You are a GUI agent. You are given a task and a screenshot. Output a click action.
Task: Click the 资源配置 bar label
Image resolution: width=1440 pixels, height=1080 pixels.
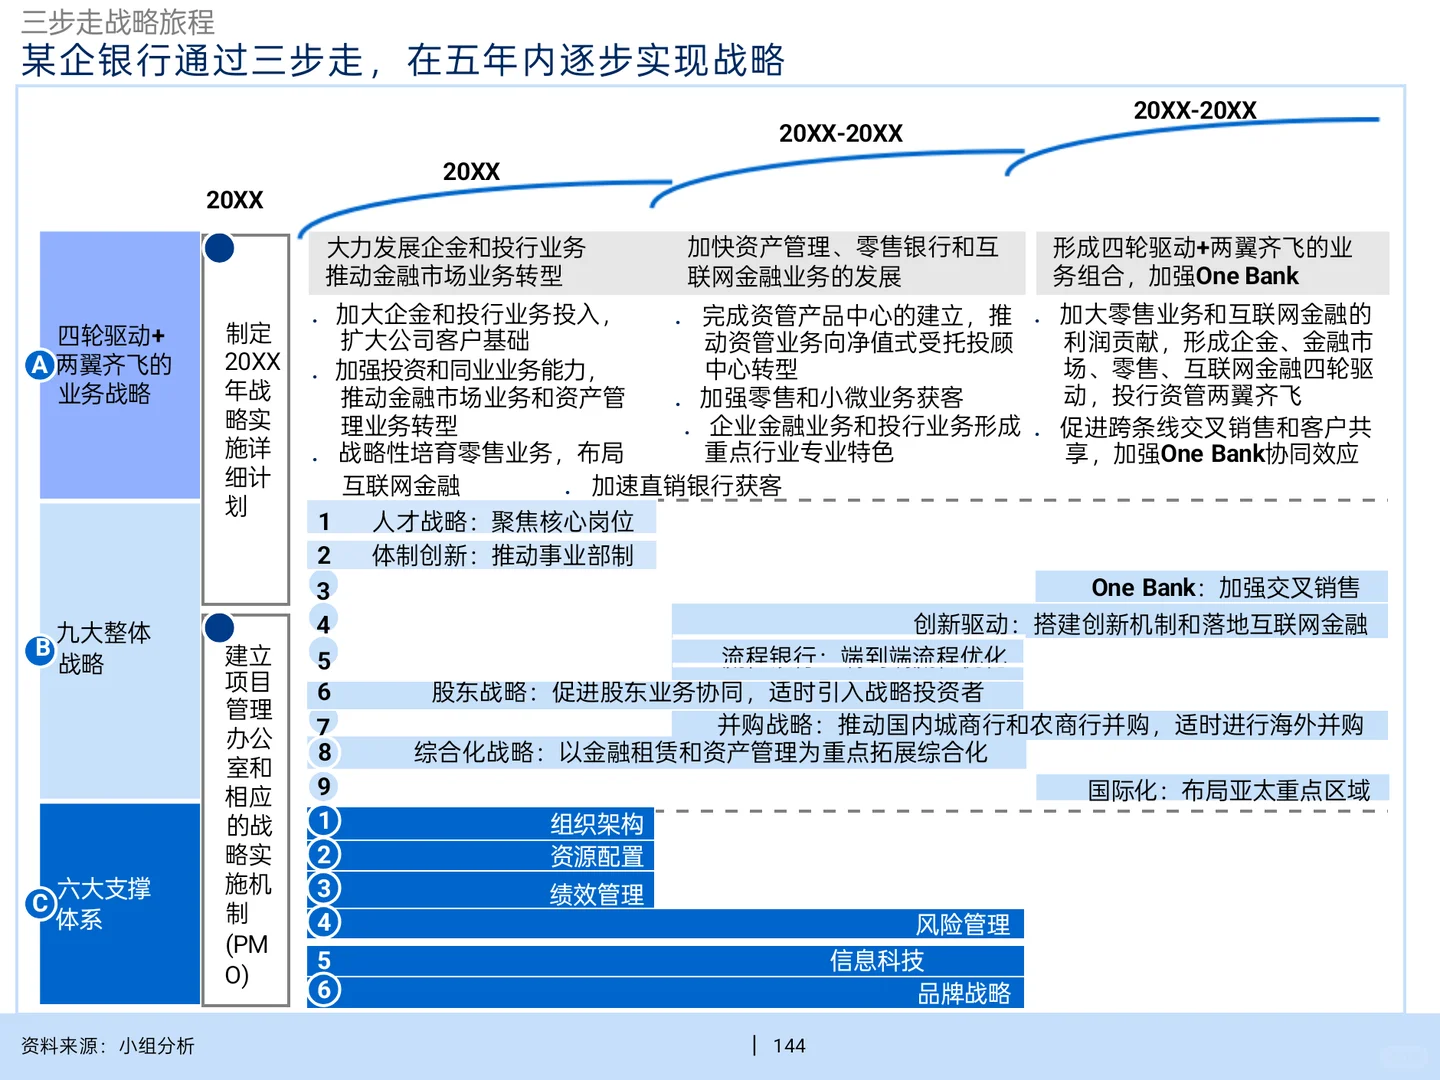pos(597,857)
